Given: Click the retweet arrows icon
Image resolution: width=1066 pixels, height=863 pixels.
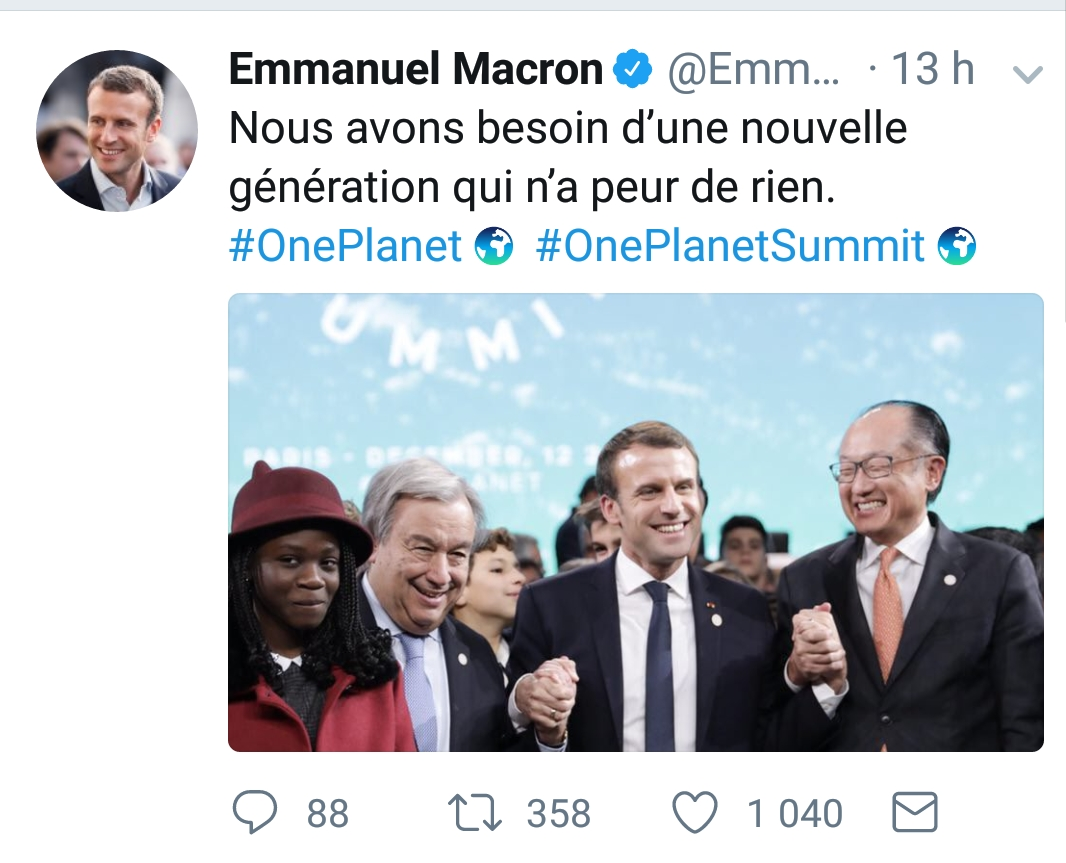Looking at the screenshot, I should pos(477,813).
